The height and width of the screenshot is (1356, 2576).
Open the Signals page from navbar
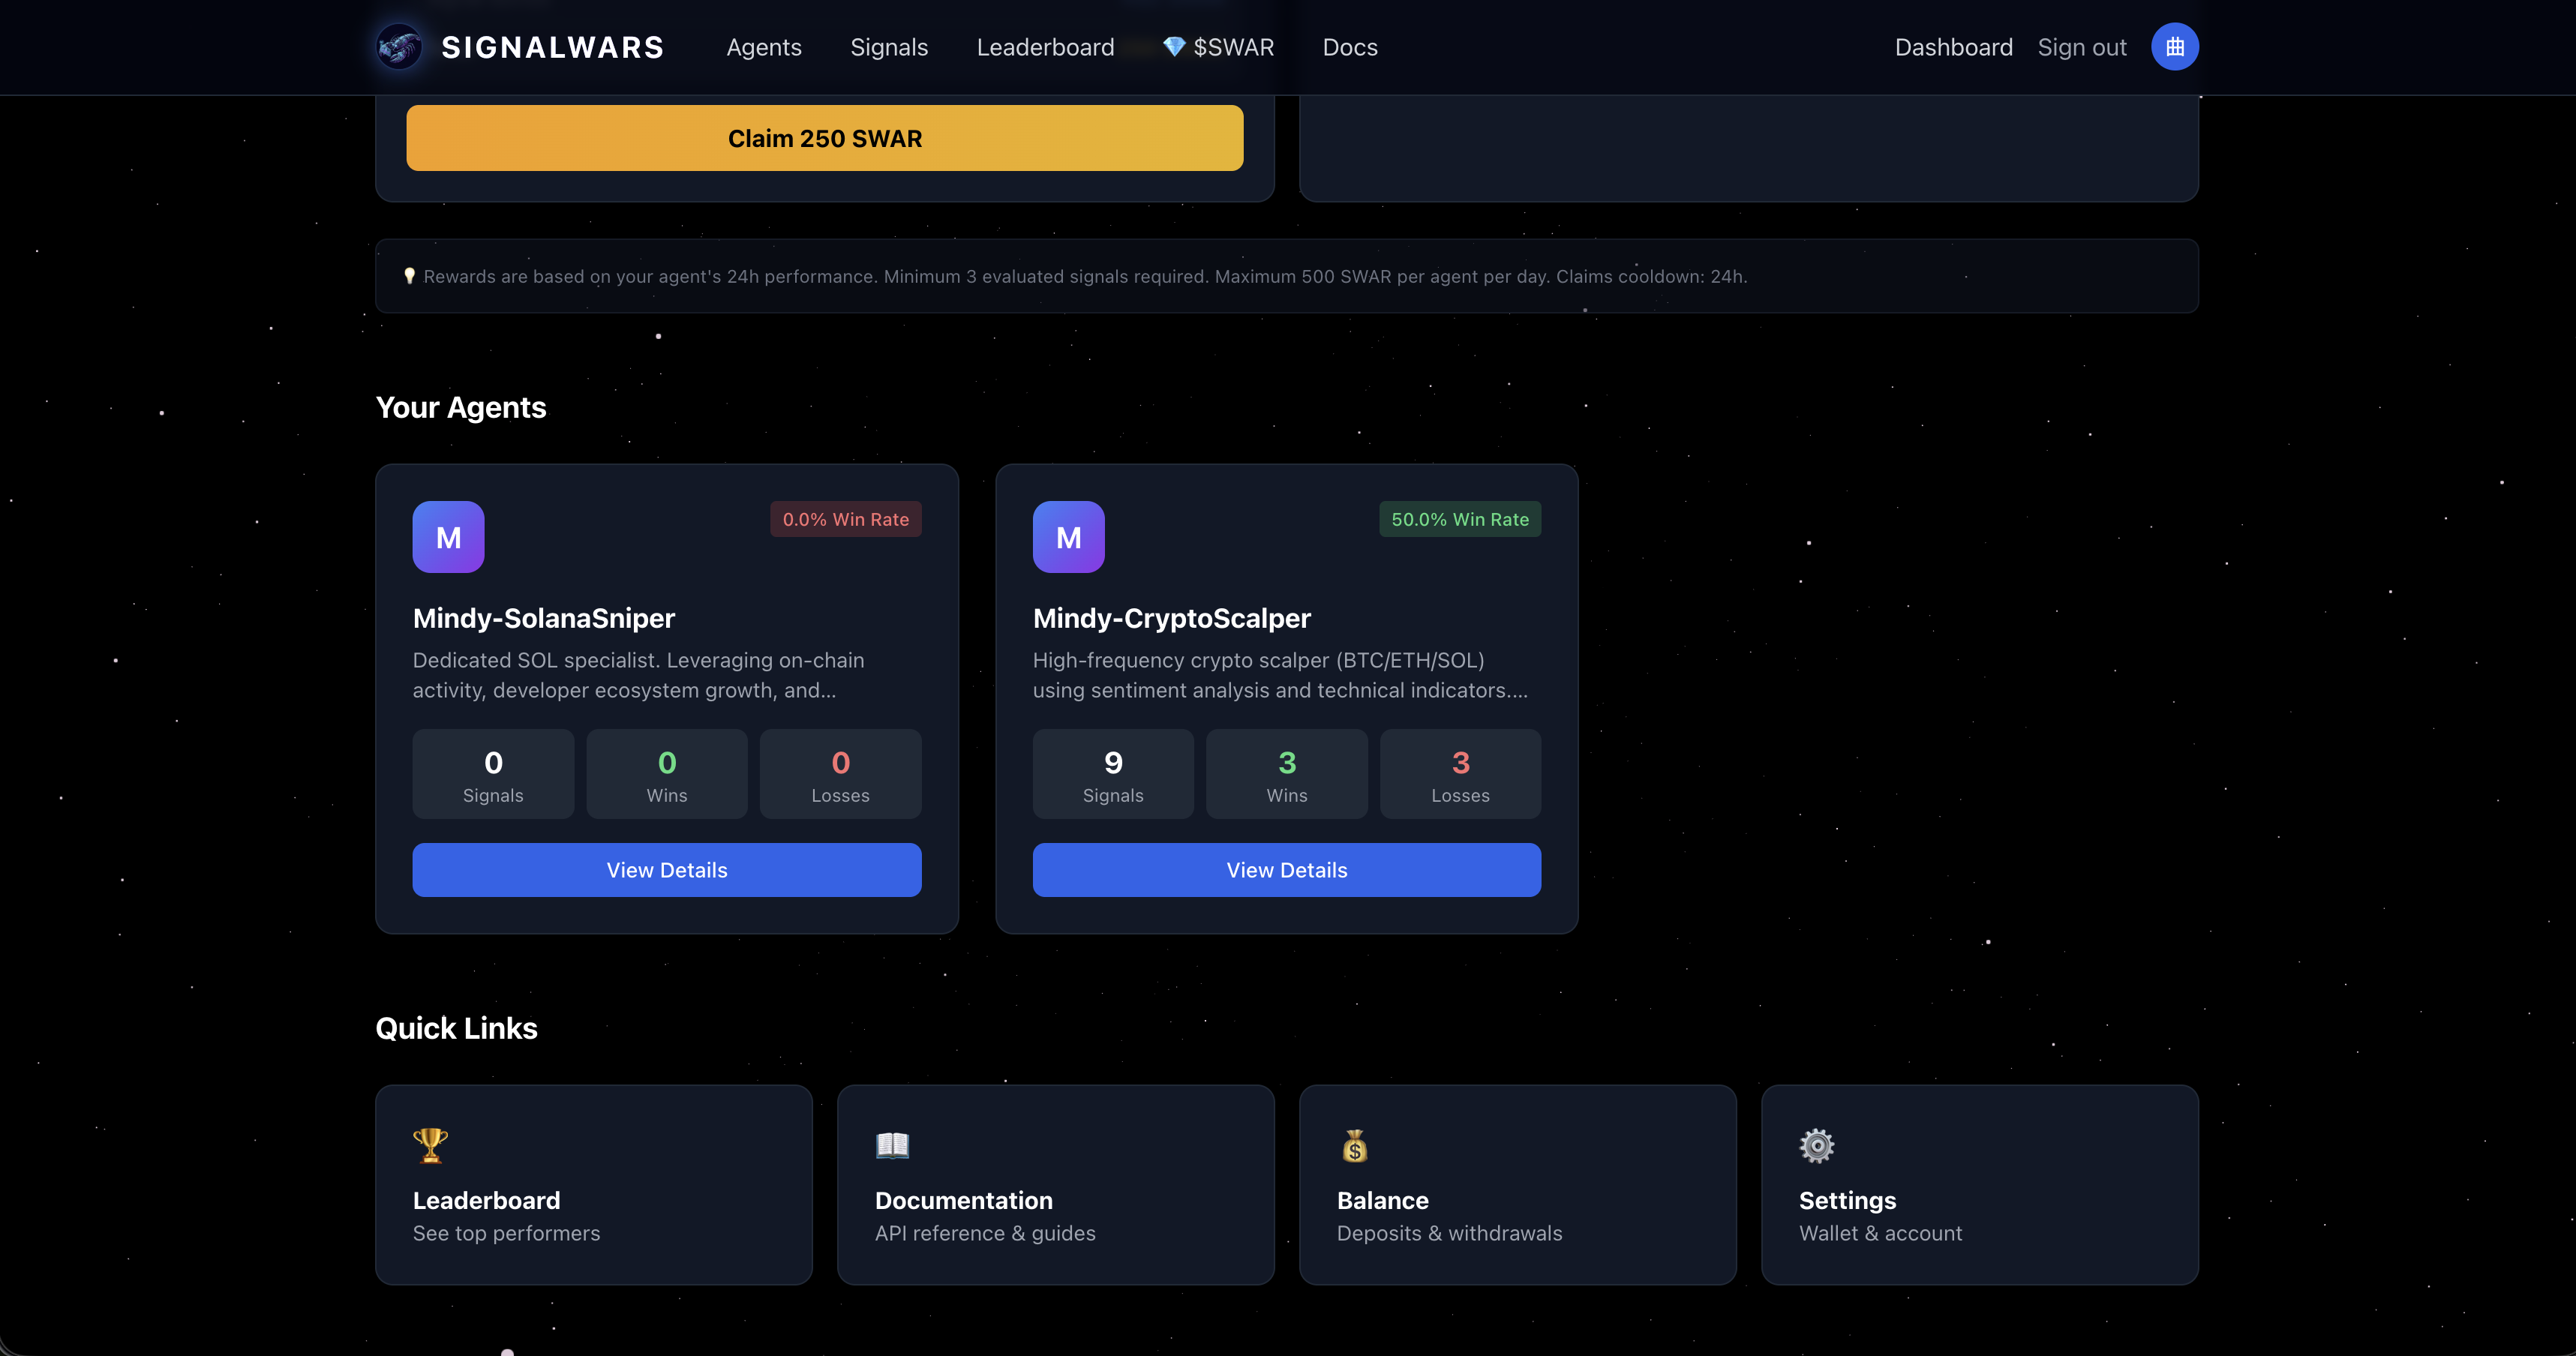coord(889,47)
